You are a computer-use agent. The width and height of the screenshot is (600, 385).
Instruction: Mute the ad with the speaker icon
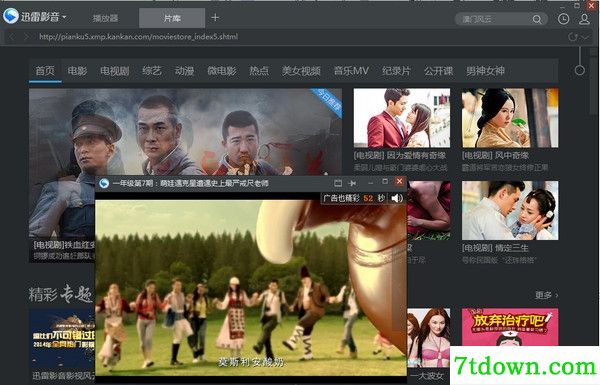coord(397,198)
